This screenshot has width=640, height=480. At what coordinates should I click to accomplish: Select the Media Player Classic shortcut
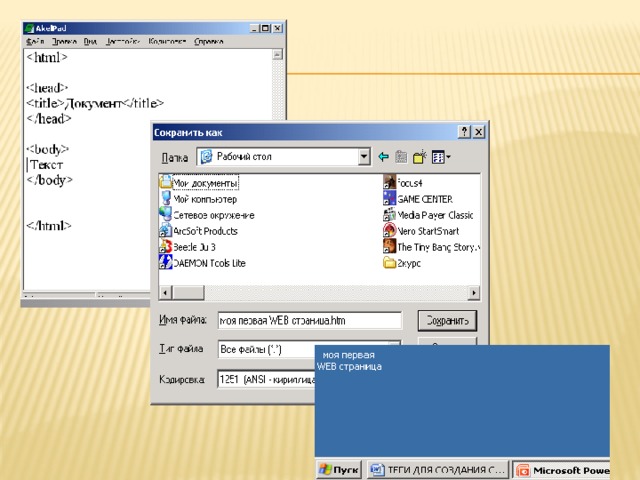(x=430, y=215)
